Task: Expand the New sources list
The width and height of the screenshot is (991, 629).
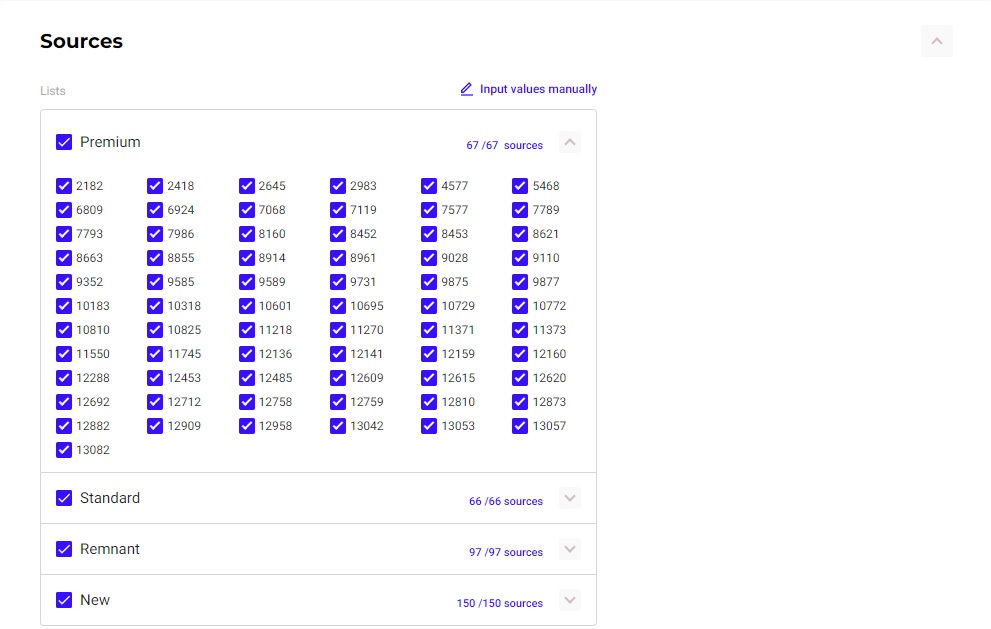Action: [570, 600]
